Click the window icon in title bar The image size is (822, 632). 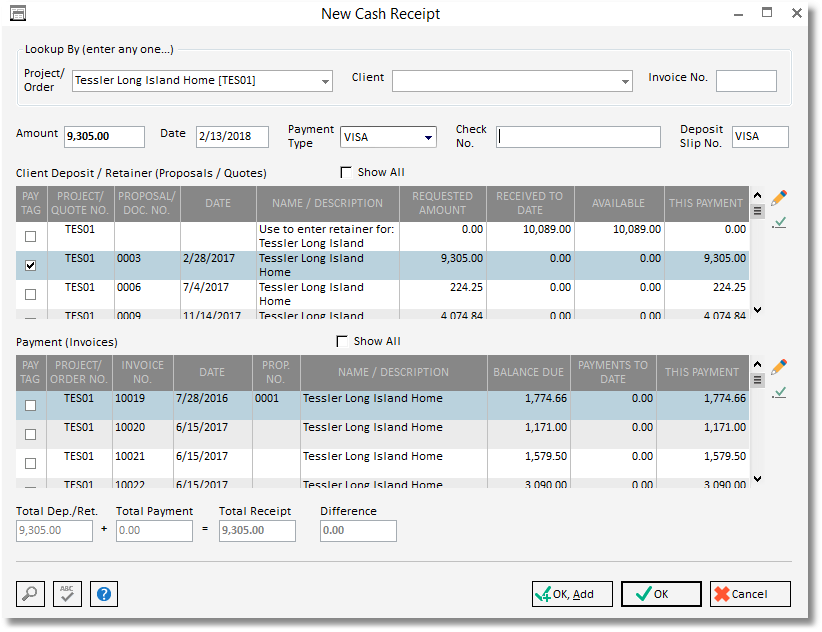coord(18,13)
